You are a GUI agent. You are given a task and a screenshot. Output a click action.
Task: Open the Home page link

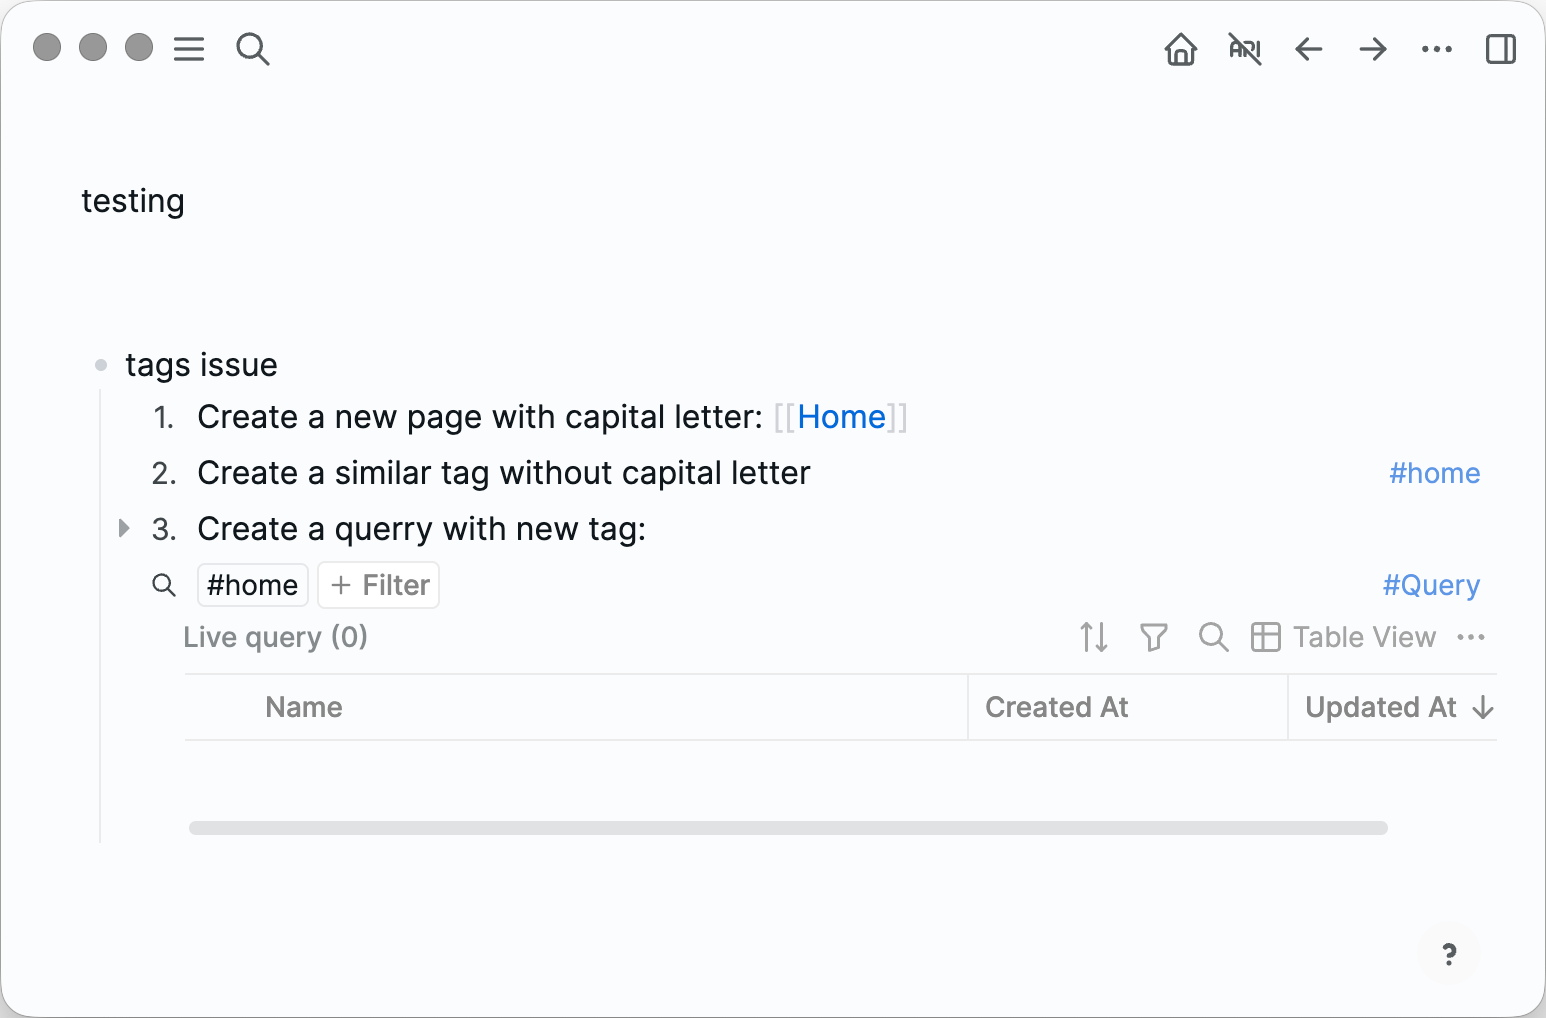point(841,417)
